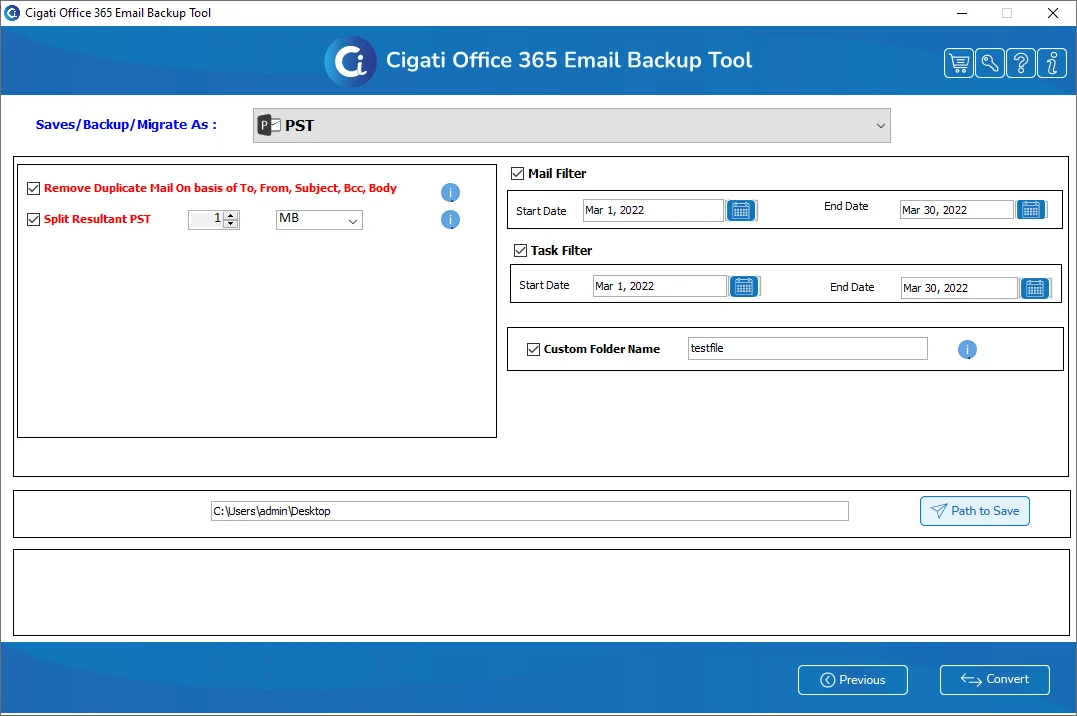Click the C:\Users\admin\Desktop path field

(530, 511)
